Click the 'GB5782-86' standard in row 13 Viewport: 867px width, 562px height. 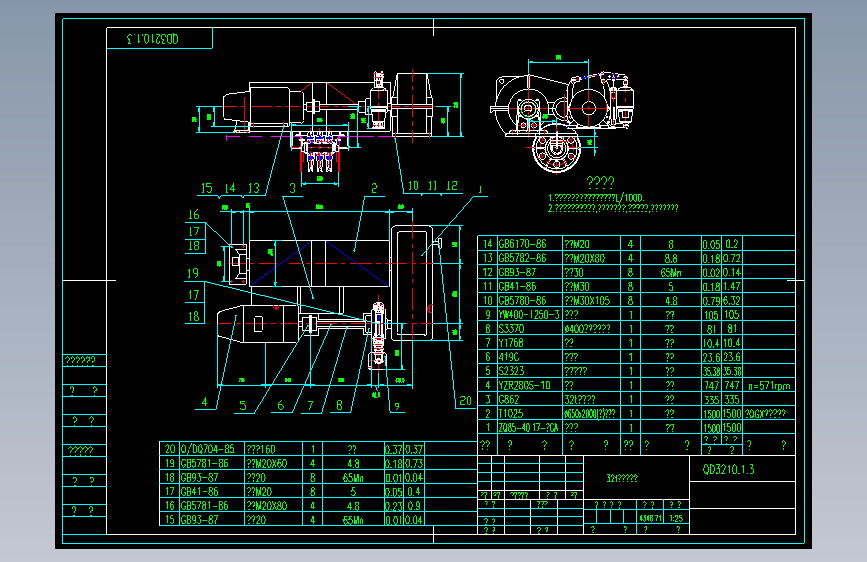pos(522,258)
